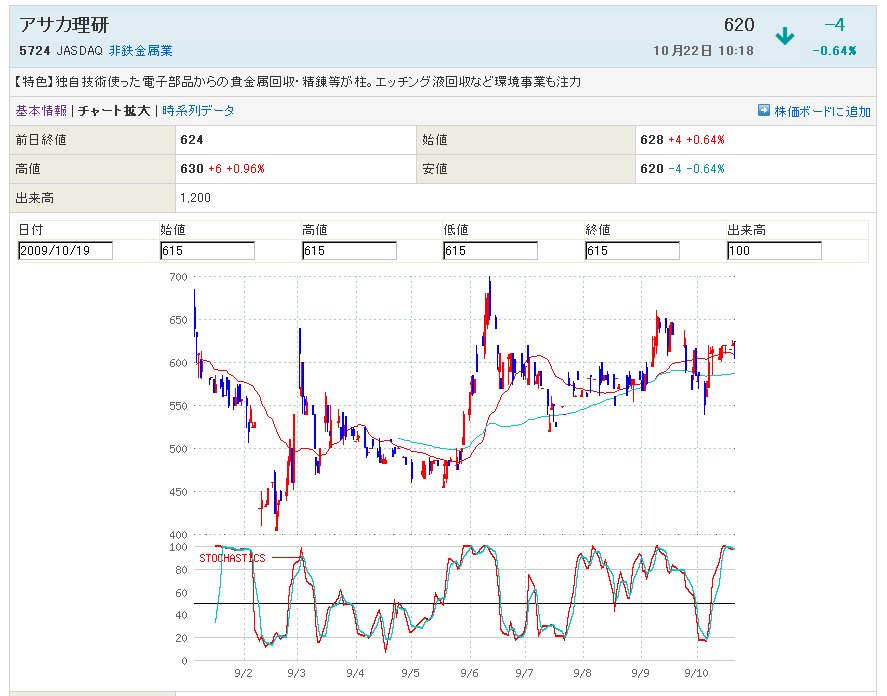Screen dimensions: 887x696
Task: Click the JASDAQ market label
Action: point(80,50)
